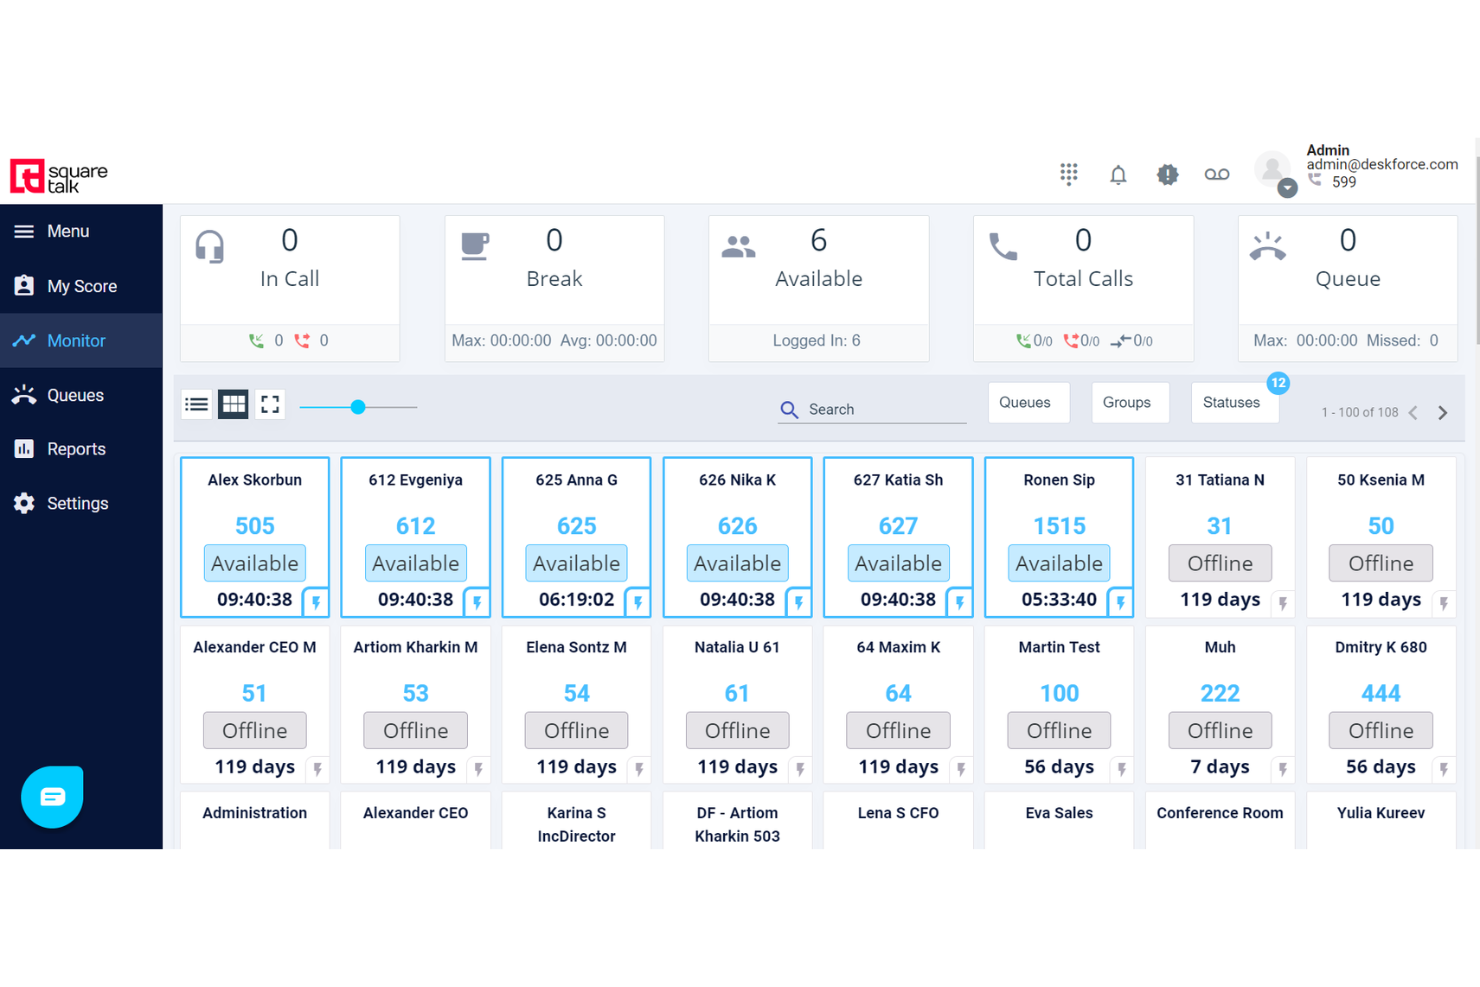
Task: Click lightning icon on Dmitry K 680 card
Action: [x=1444, y=769]
